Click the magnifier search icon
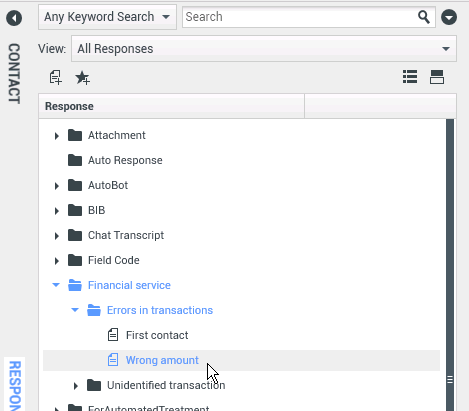The height and width of the screenshot is (411, 469). click(424, 17)
